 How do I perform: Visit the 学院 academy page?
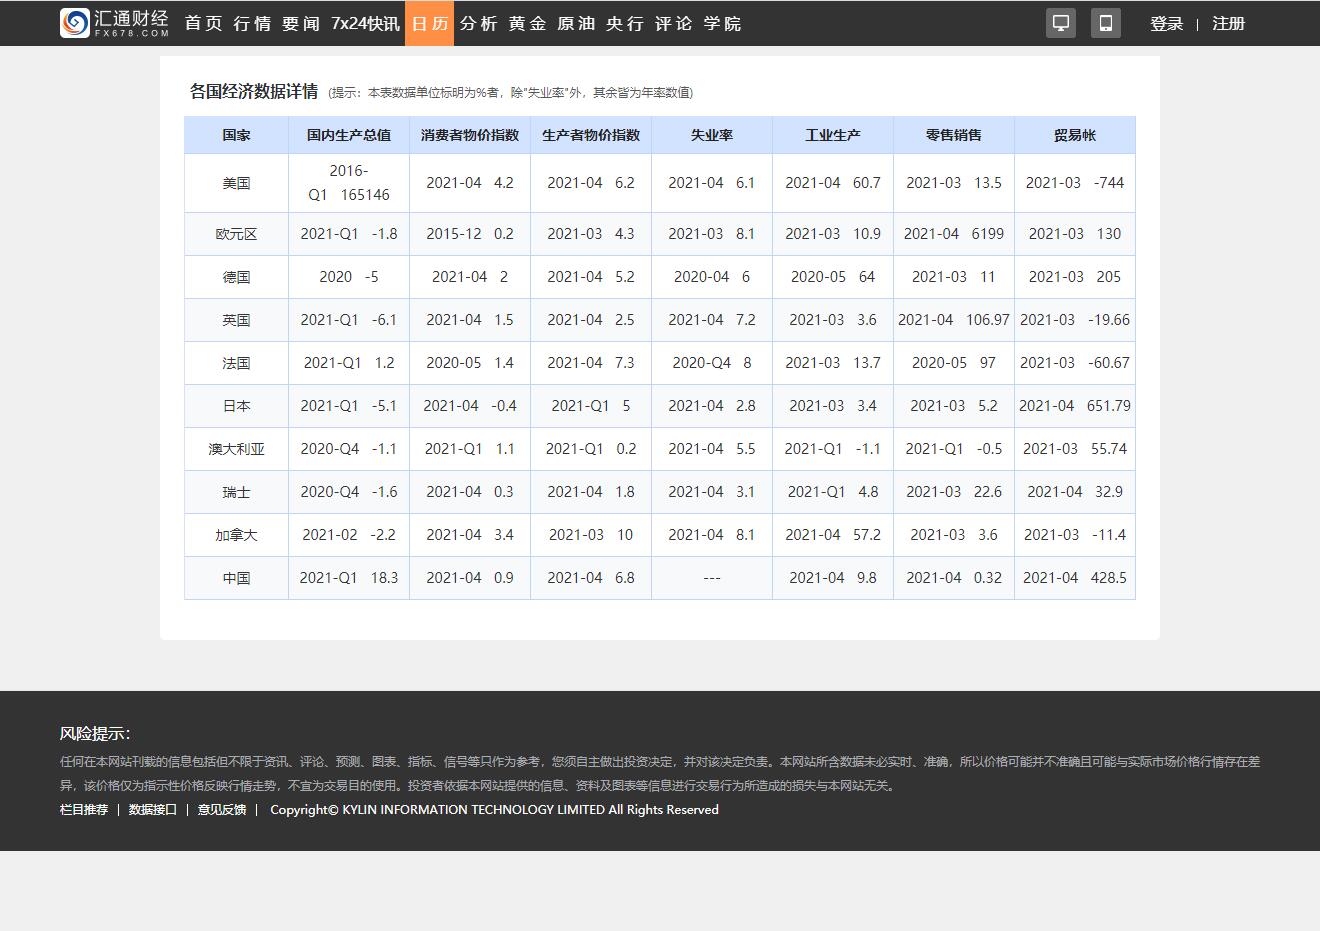click(x=722, y=23)
